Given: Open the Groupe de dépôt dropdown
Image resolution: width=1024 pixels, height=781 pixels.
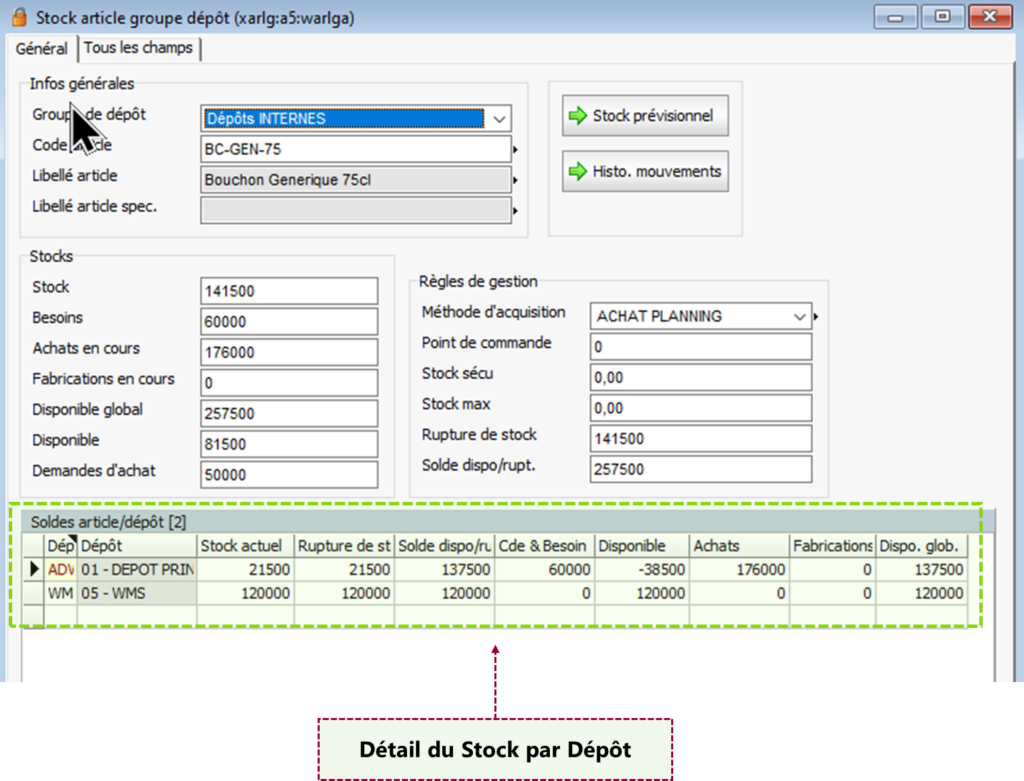Looking at the screenshot, I should [499, 118].
